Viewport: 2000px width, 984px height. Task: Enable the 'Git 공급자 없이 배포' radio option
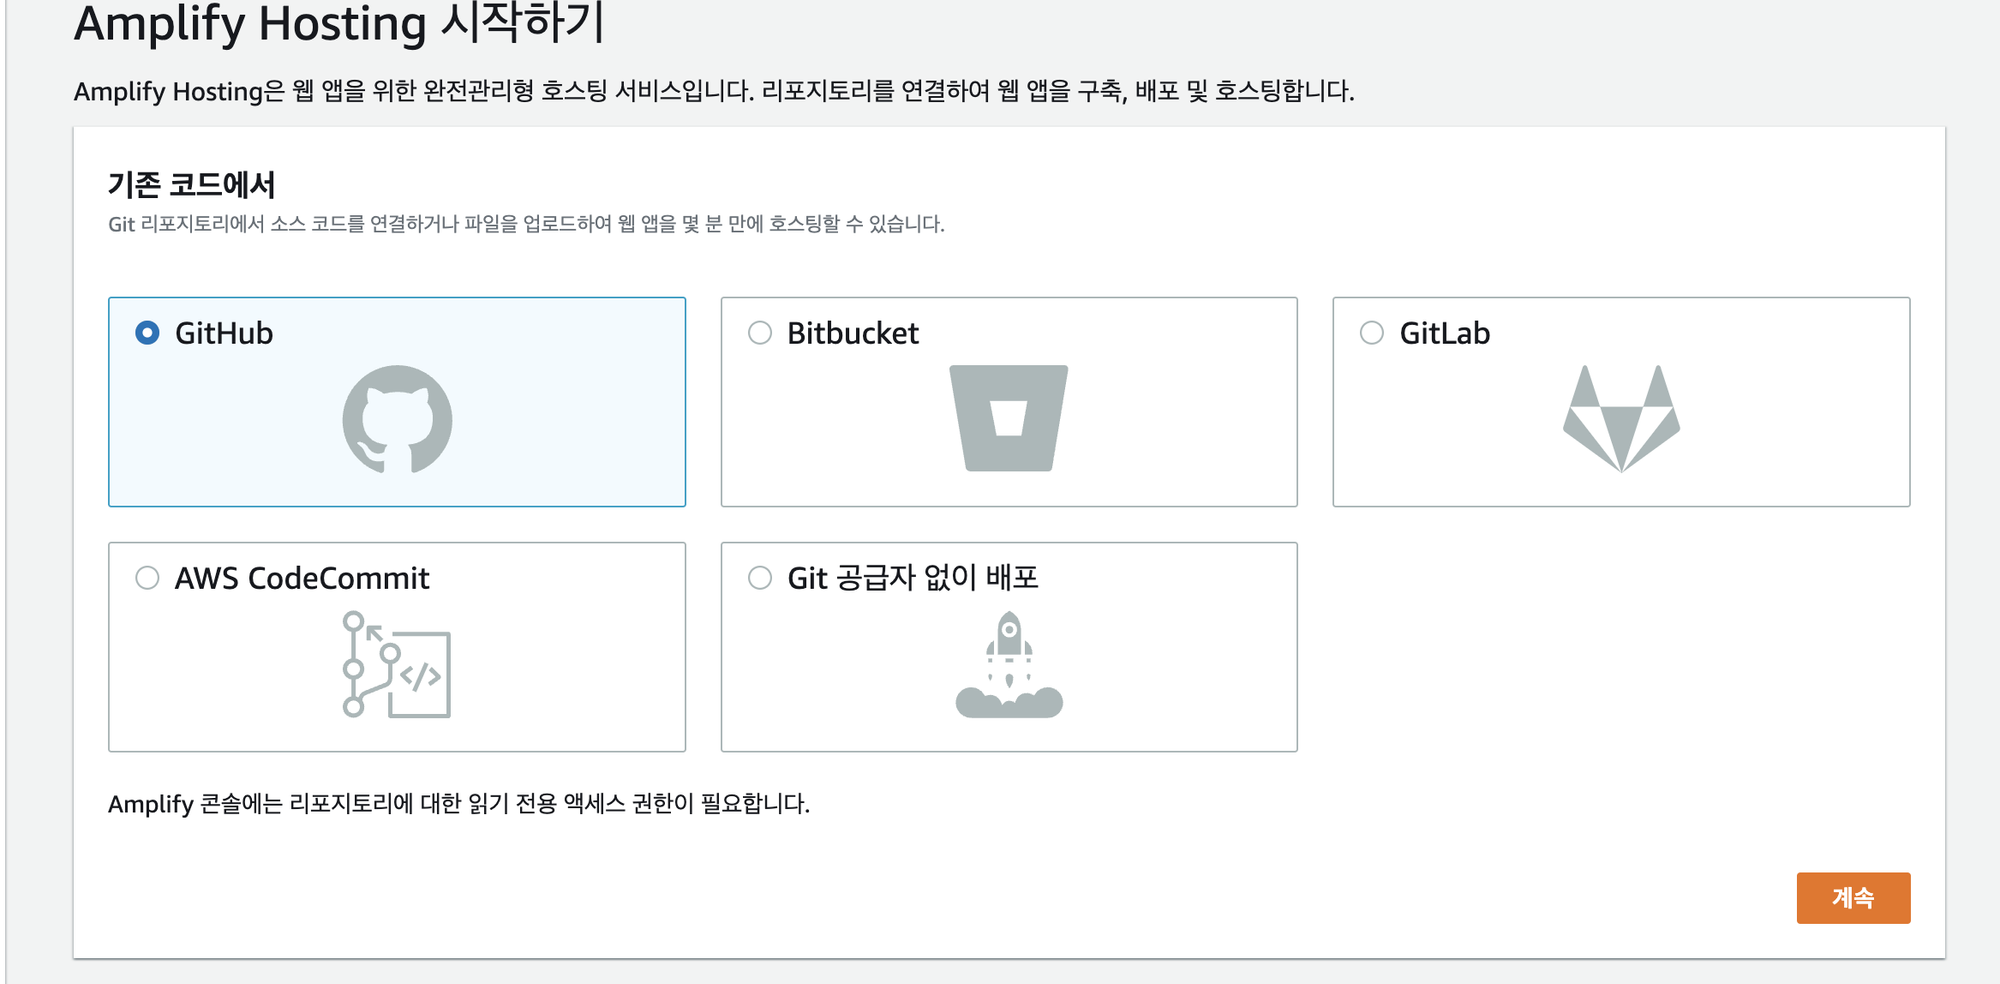tap(760, 578)
